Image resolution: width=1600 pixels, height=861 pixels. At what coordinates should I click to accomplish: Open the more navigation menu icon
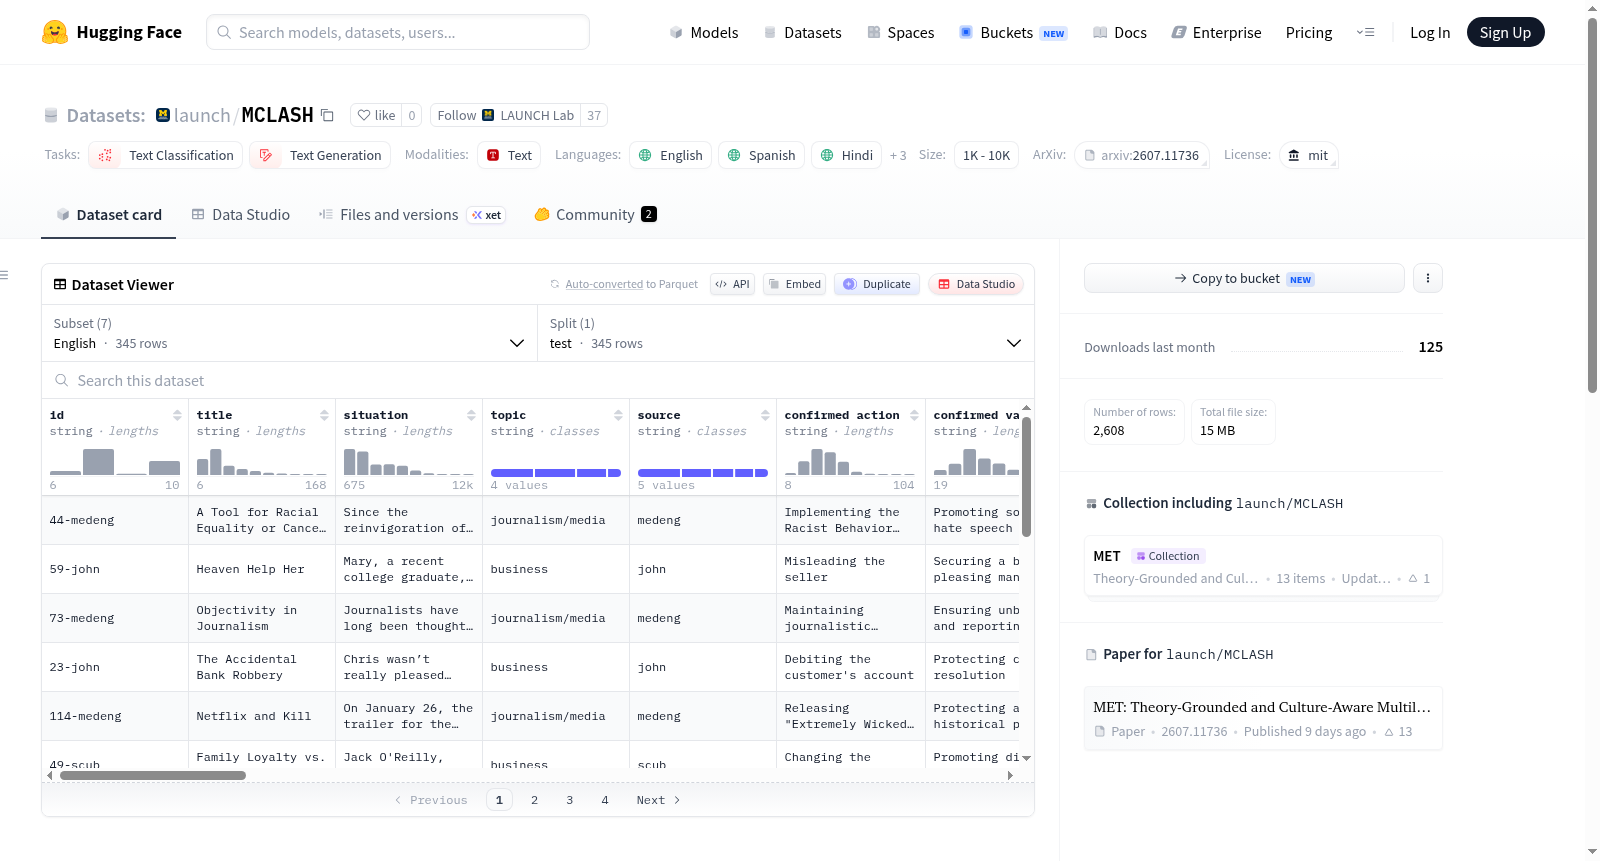point(1365,32)
